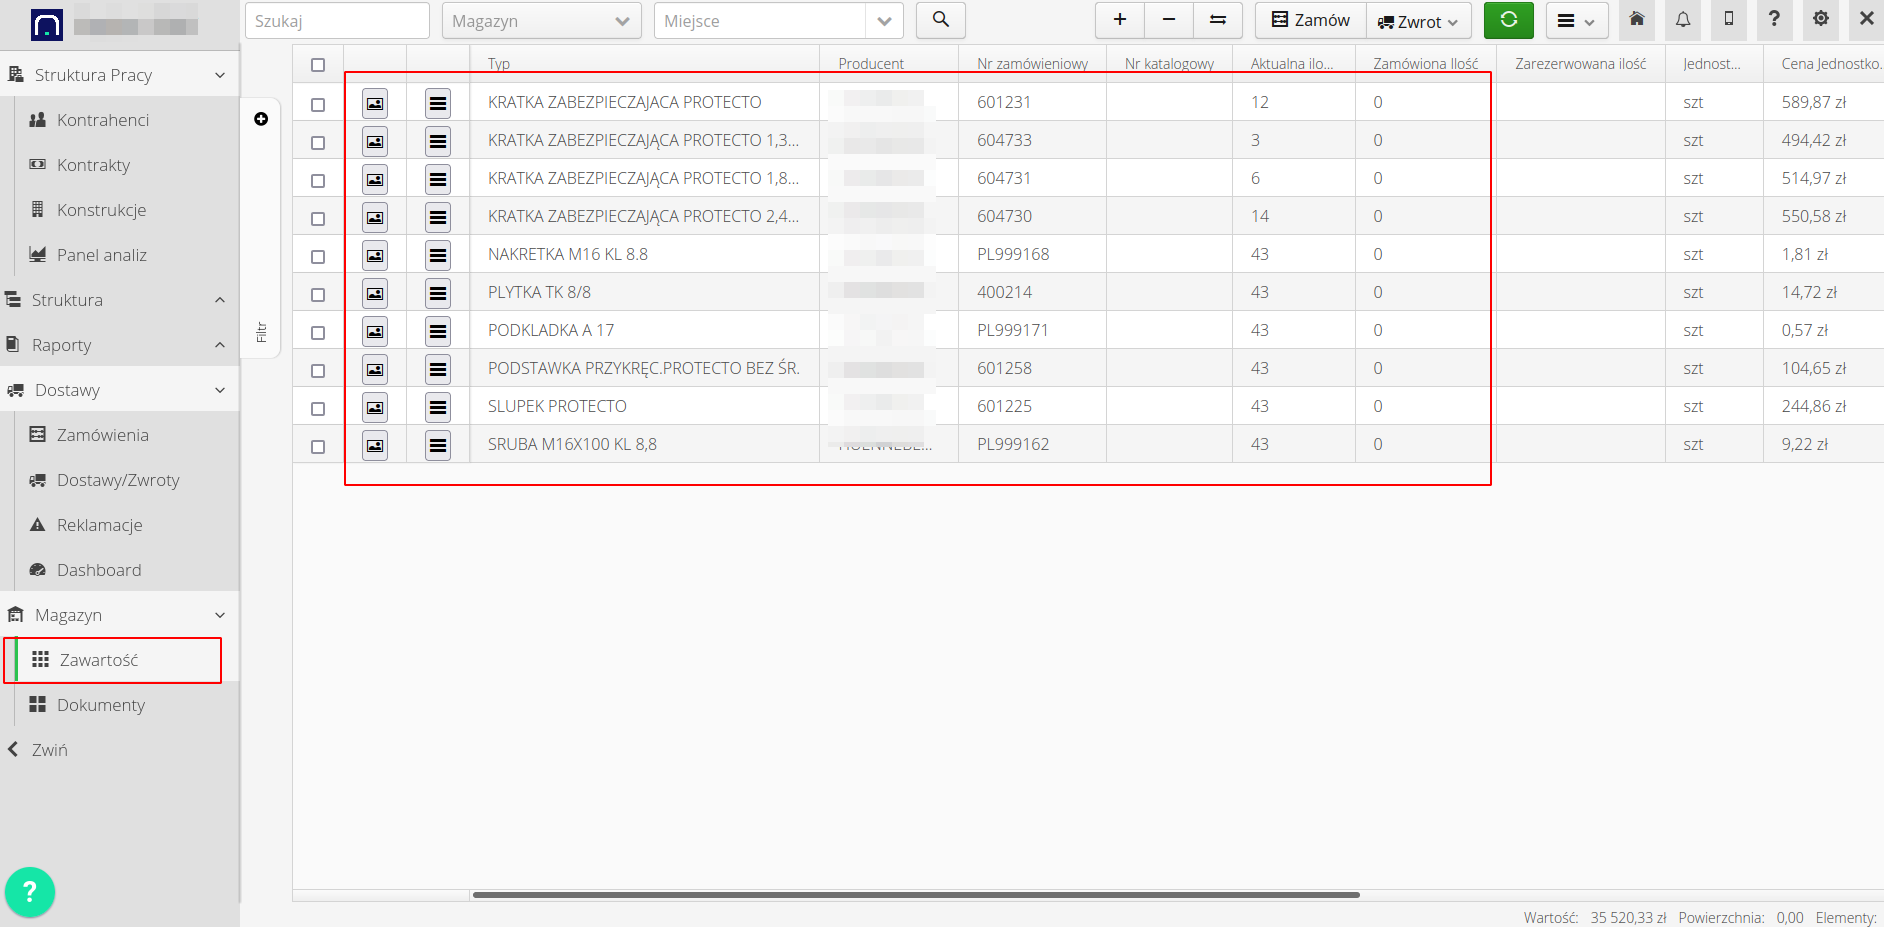Click the green refresh icon in toolbar
Viewport: 1884px width, 927px height.
[x=1508, y=20]
